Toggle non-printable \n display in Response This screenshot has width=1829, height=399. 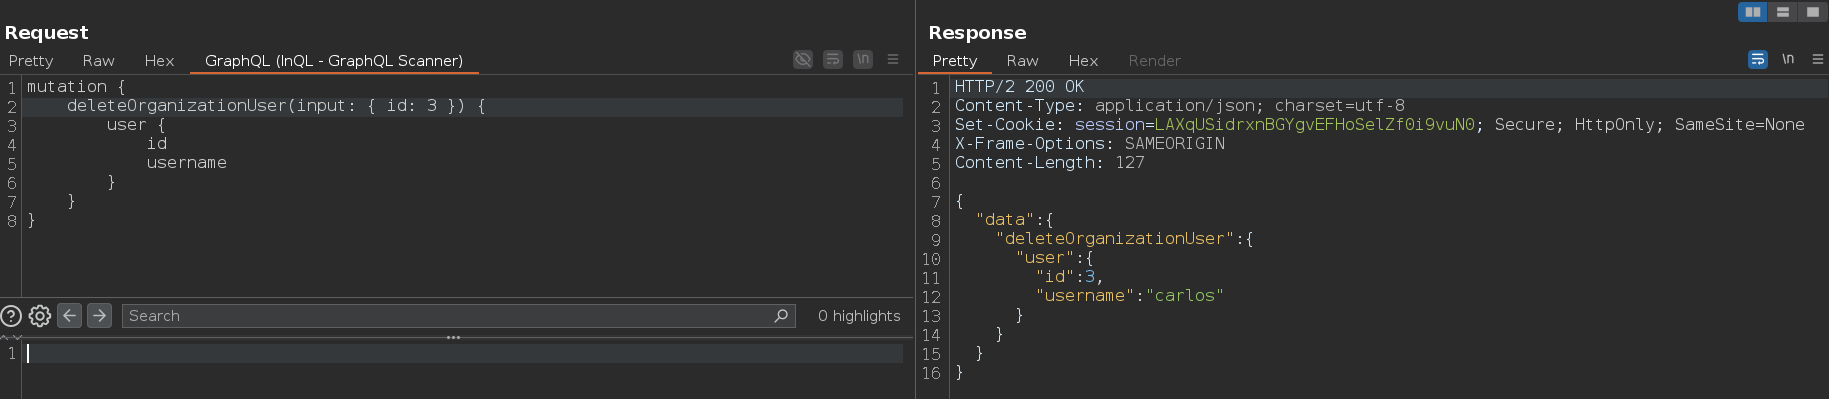(1788, 60)
